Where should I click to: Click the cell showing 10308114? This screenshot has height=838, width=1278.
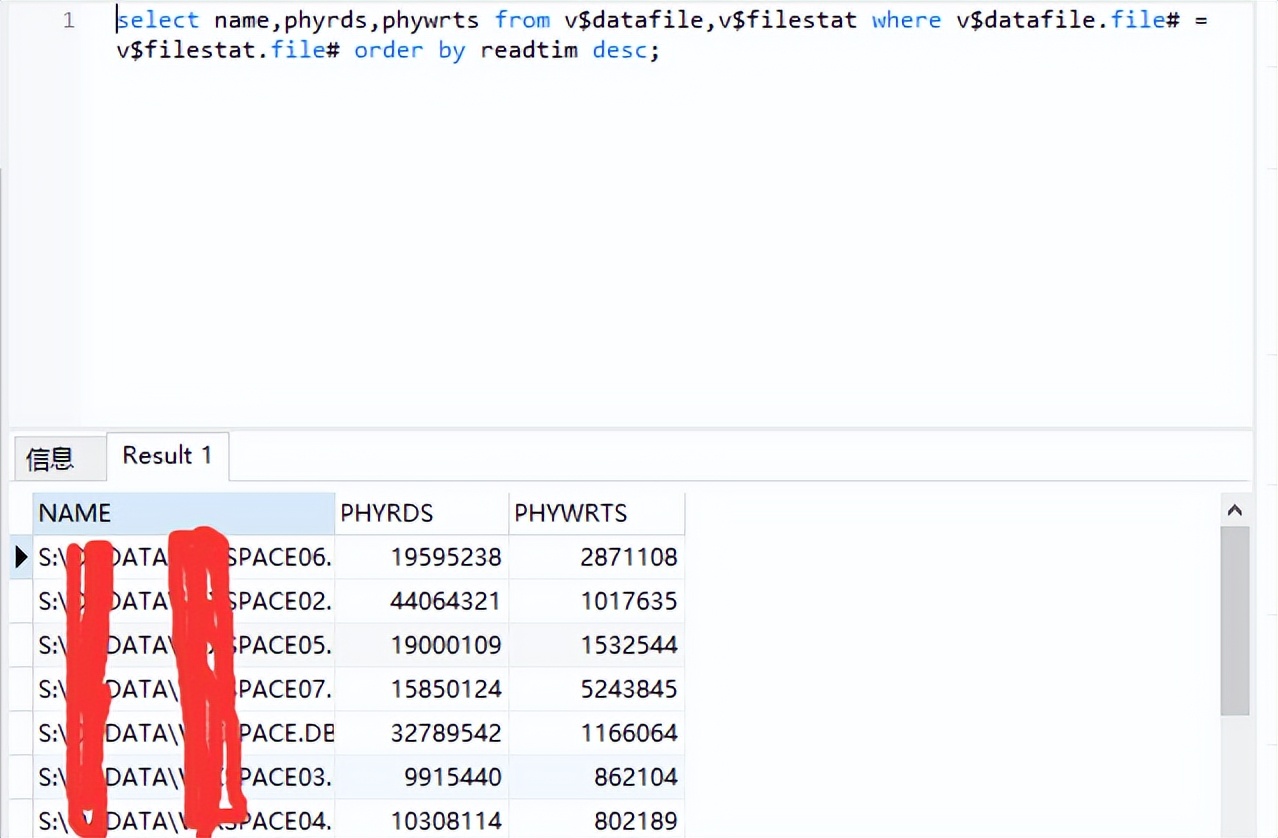click(421, 821)
